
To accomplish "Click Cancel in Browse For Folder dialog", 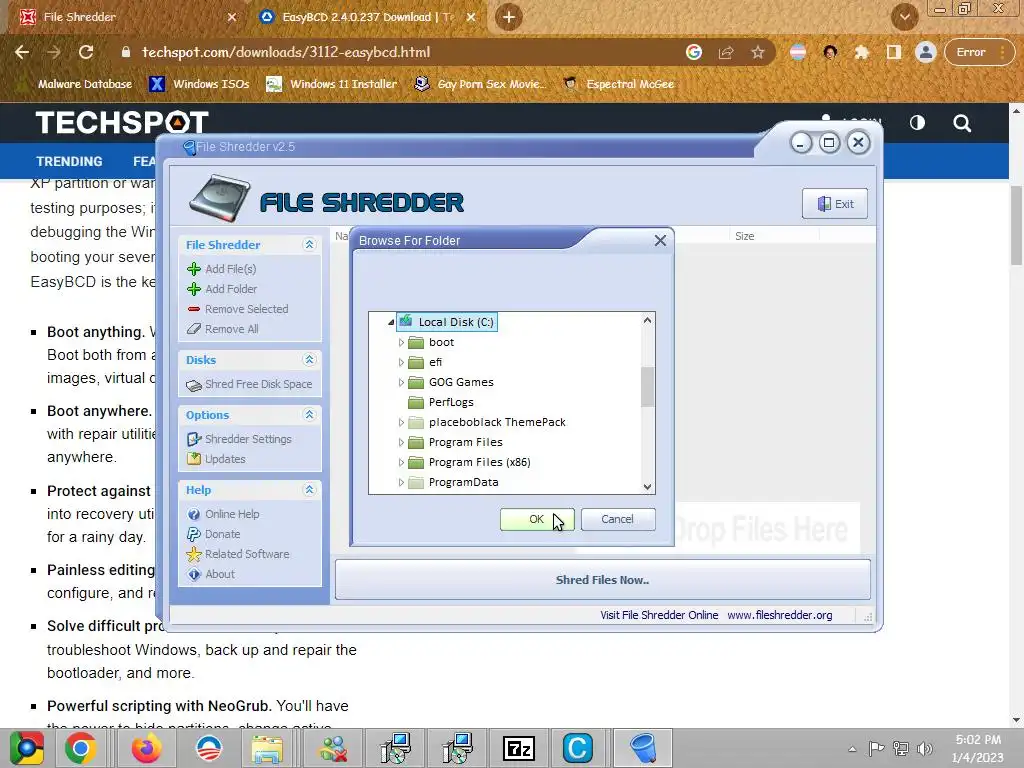I will pyautogui.click(x=618, y=519).
